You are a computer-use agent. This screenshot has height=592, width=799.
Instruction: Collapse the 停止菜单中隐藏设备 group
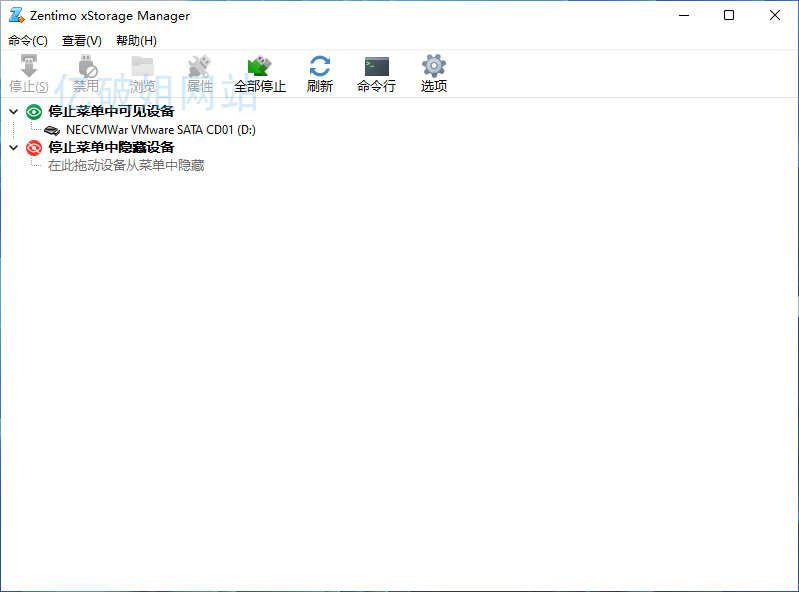coord(14,148)
